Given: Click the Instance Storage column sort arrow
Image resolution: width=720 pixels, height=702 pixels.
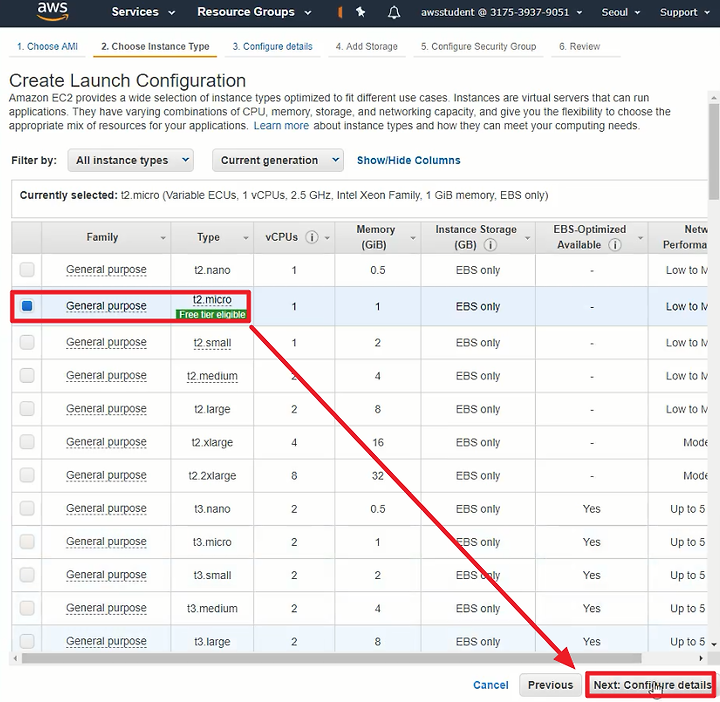Looking at the screenshot, I should pyautogui.click(x=528, y=238).
